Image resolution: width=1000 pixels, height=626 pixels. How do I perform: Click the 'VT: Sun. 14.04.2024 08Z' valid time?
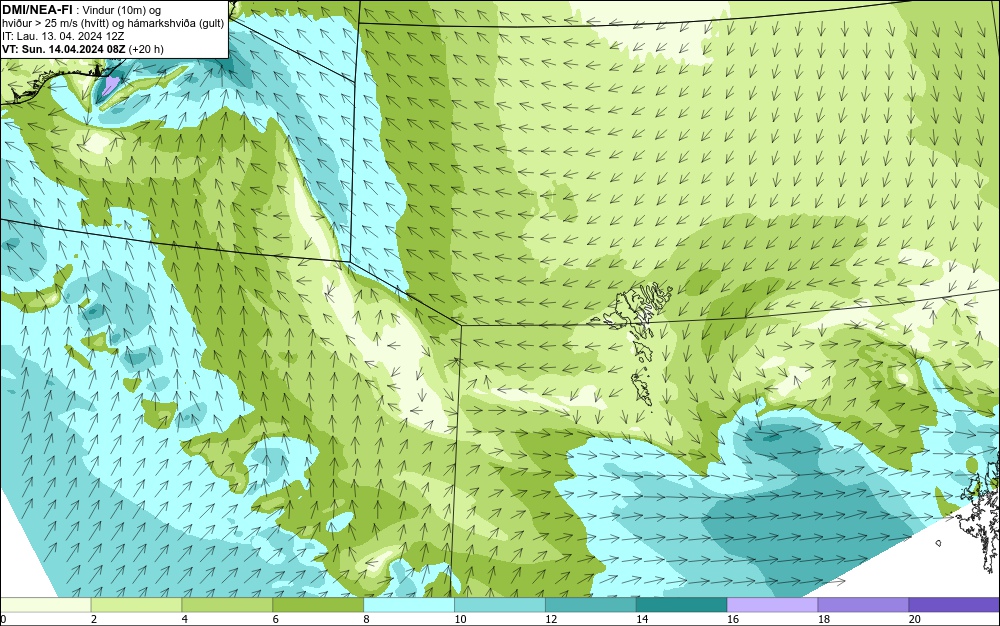point(64,49)
